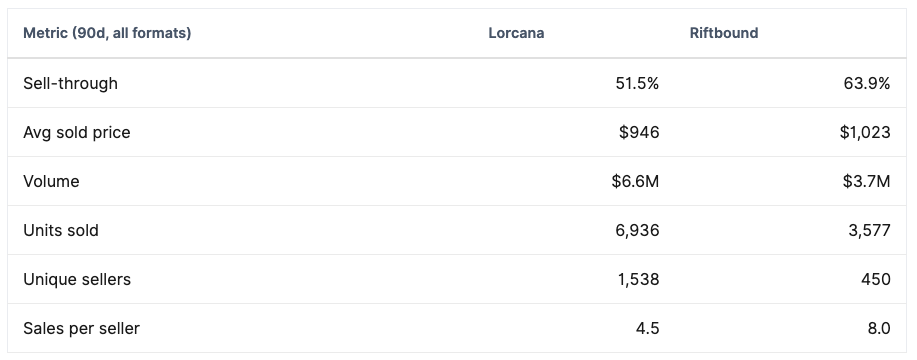Select the Avg sold price row label
The height and width of the screenshot is (360, 917).
point(77,133)
